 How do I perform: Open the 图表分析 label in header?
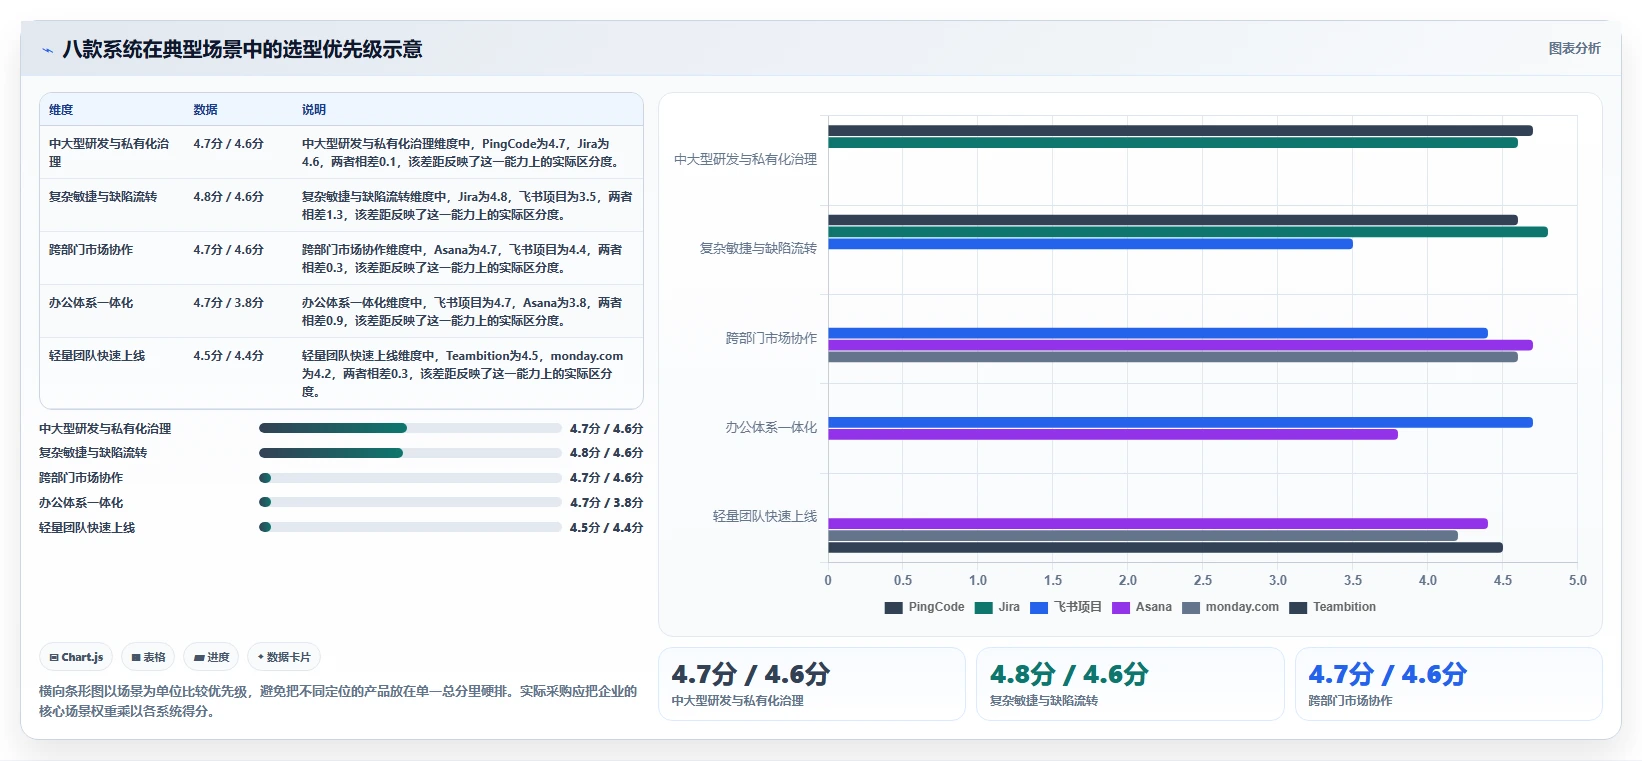pos(1574,48)
